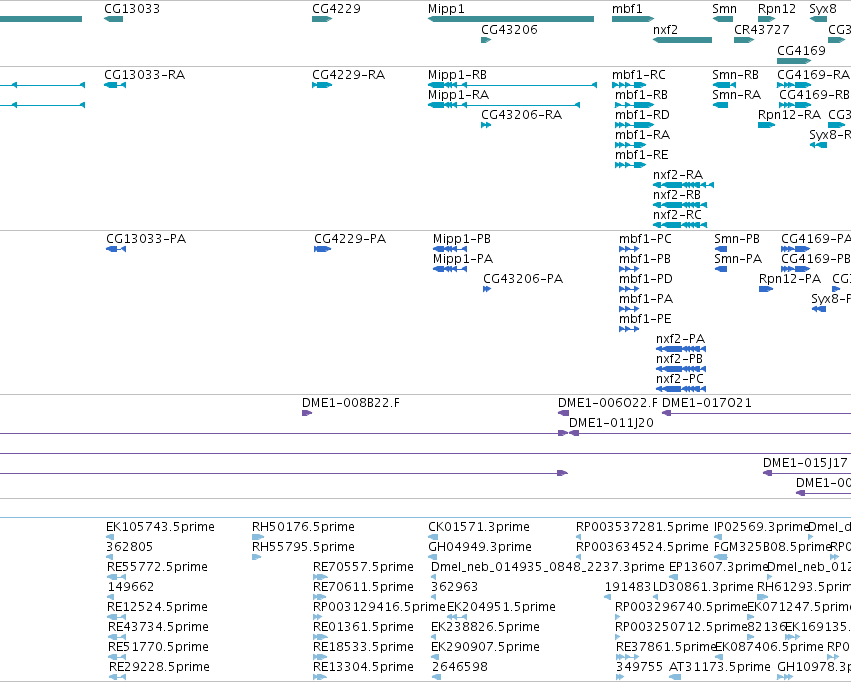This screenshot has width=851, height=682.
Task: Select transcript Mipp1-RA feature
Action: click(504, 105)
